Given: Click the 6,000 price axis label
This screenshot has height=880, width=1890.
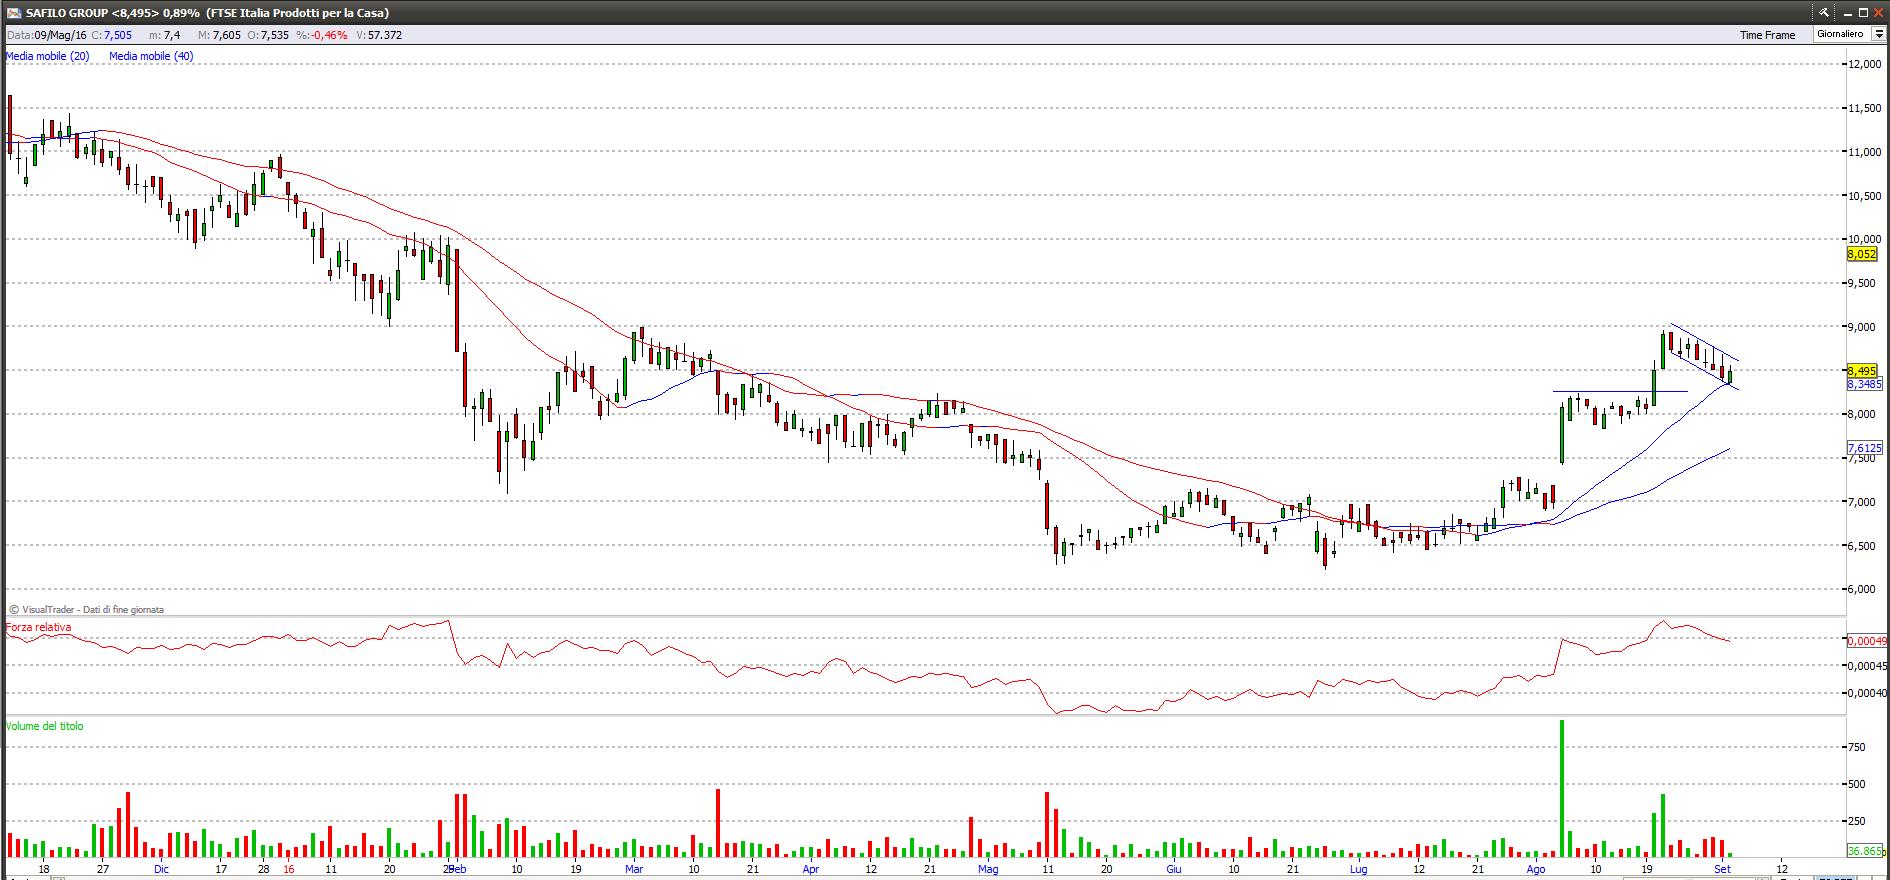Looking at the screenshot, I should coord(1862,589).
